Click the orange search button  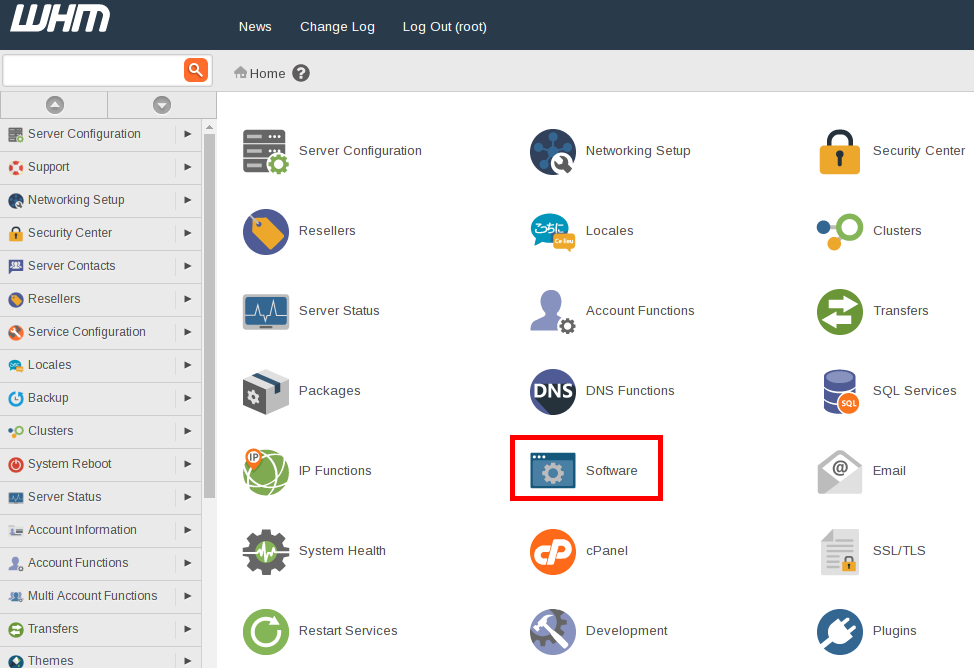(x=195, y=70)
